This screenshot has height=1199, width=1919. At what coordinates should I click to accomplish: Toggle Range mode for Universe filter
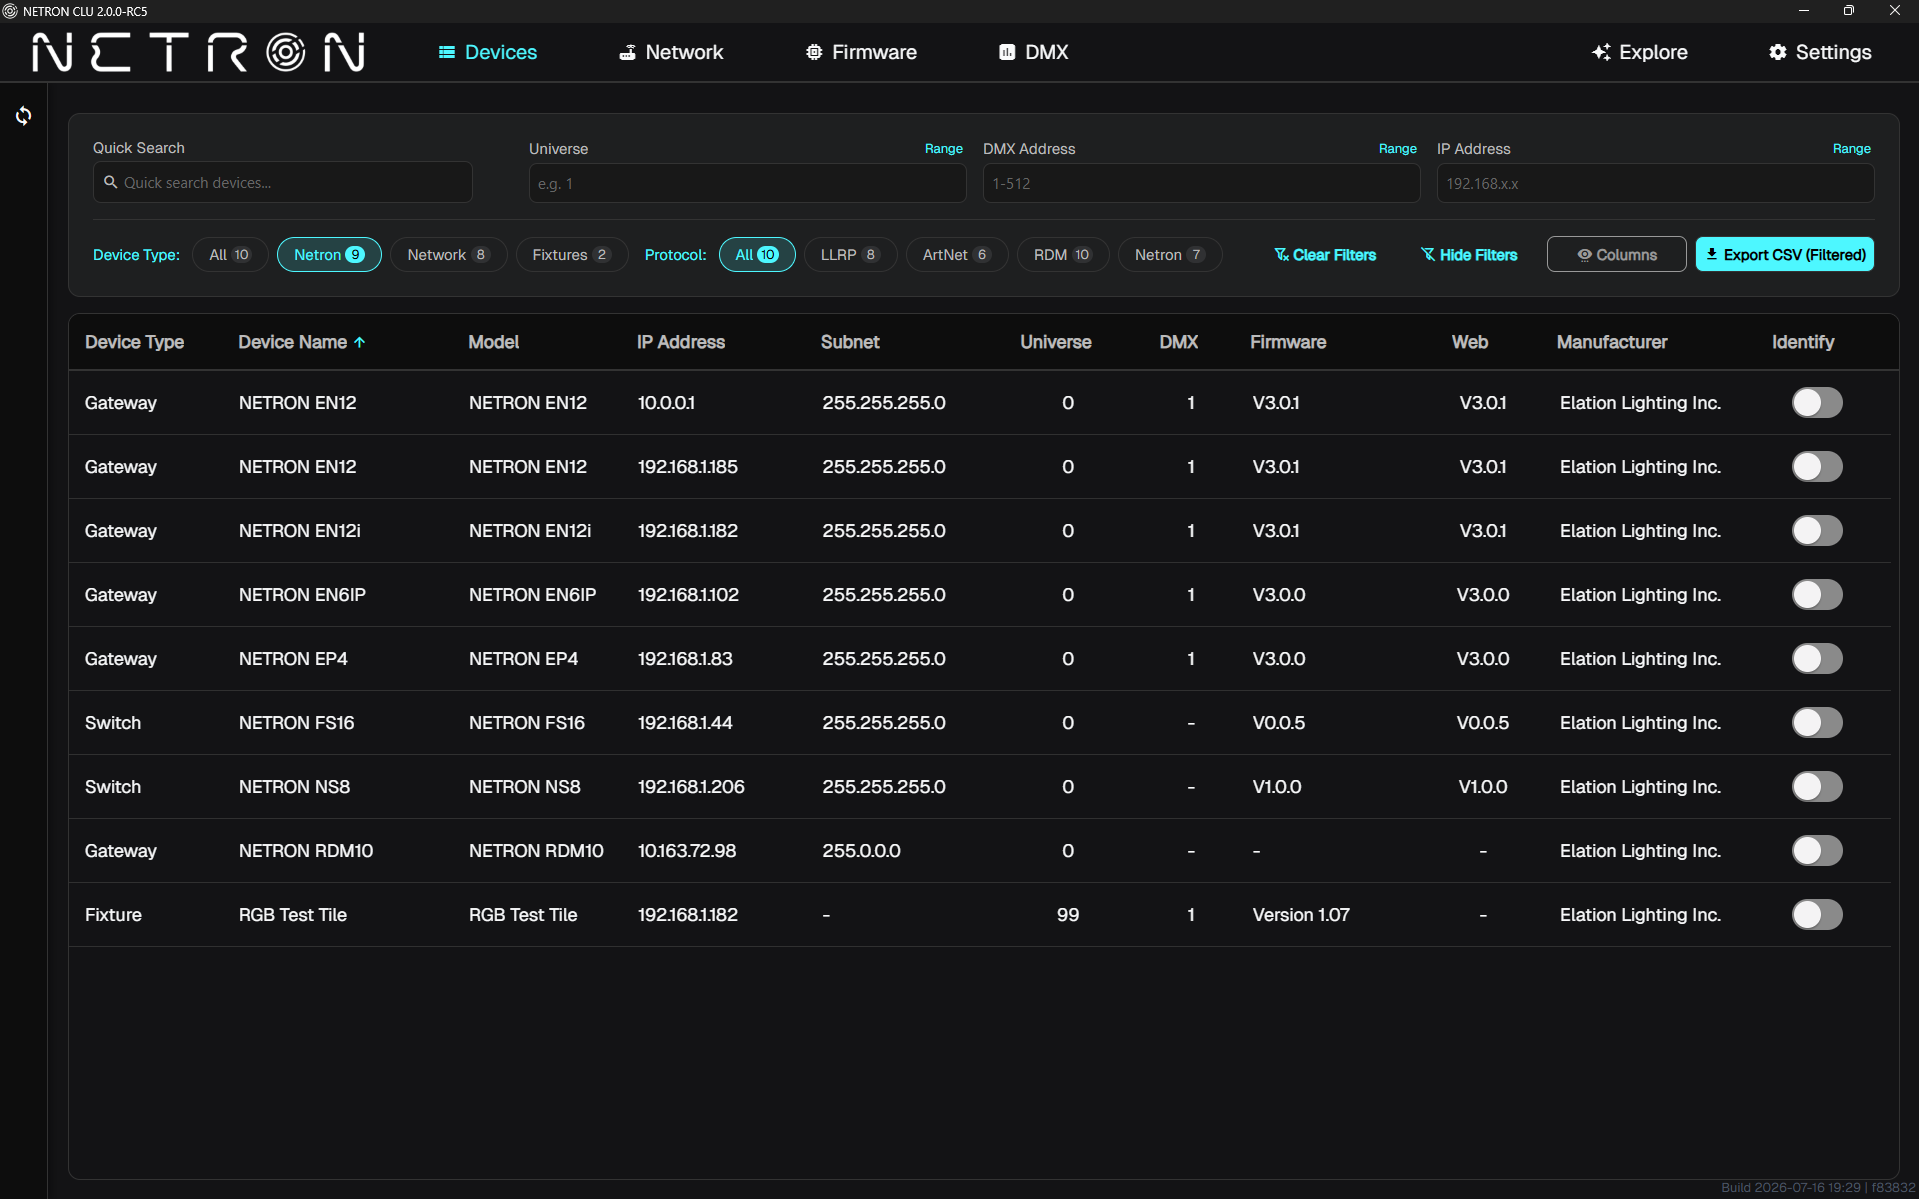(943, 149)
